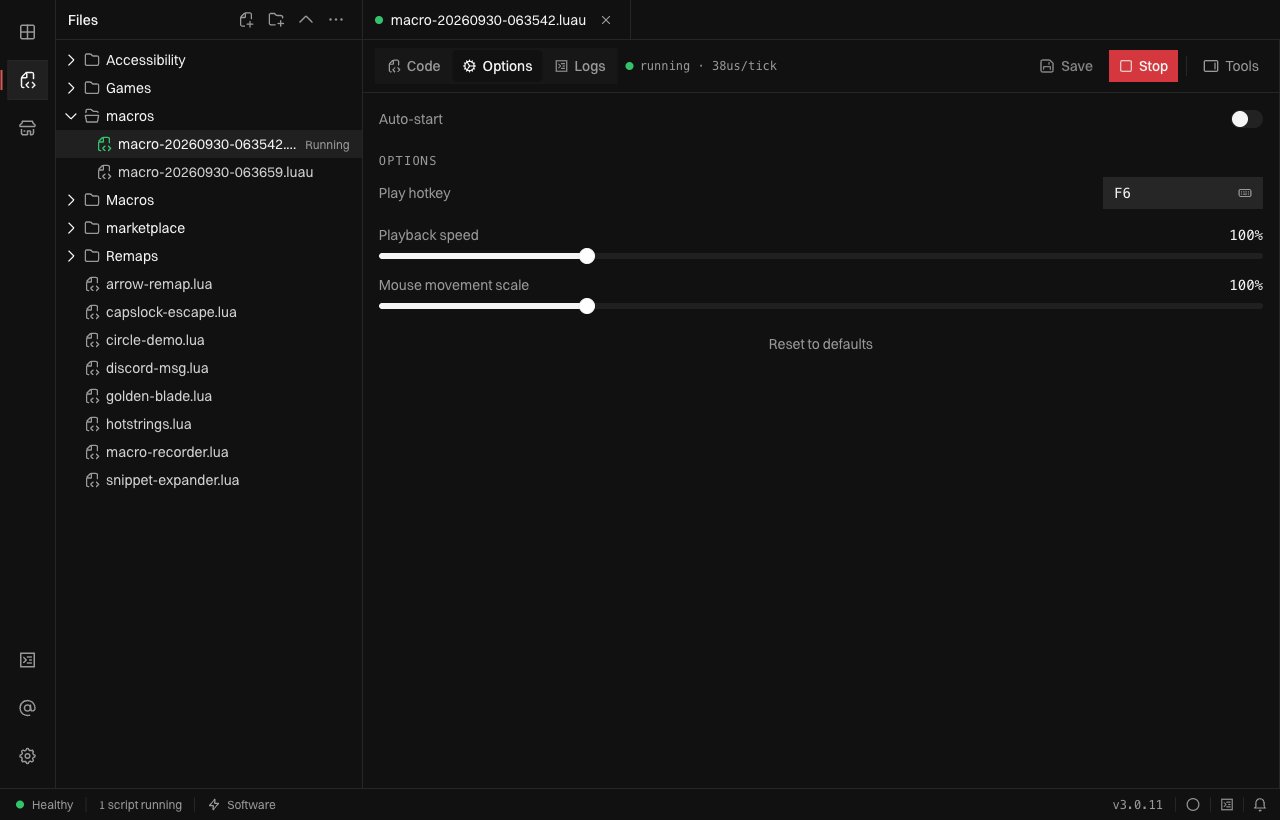This screenshot has width=1280, height=820.
Task: Click the Mouse movement scale slider handle
Action: coord(587,306)
